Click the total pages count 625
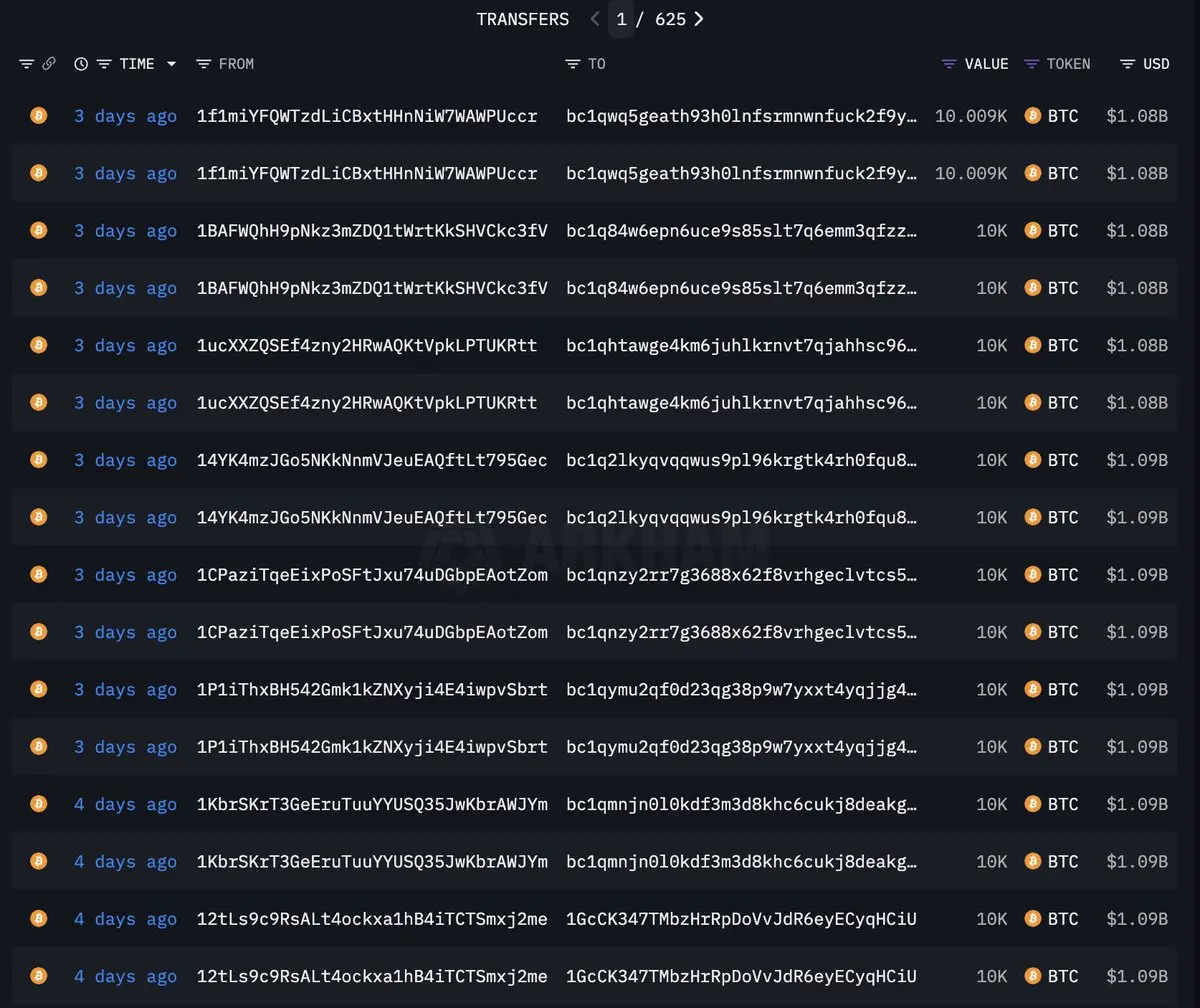Viewport: 1200px width, 1008px height. point(670,19)
